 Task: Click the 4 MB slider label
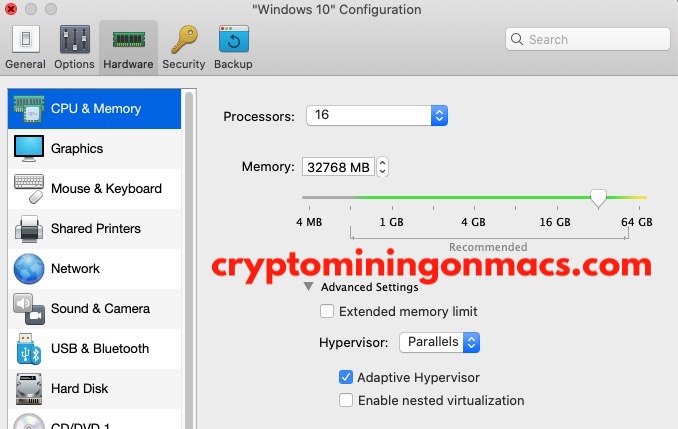[309, 222]
